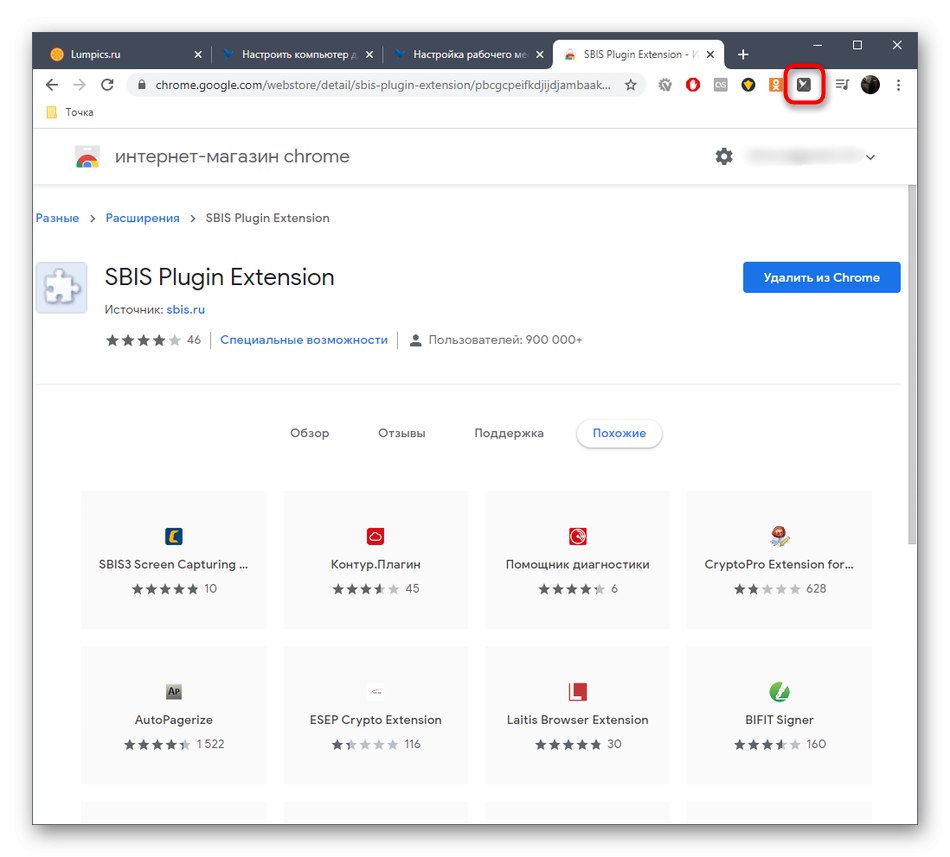
Task: Click the red Контур.Плагин cloud icon
Action: [x=376, y=536]
